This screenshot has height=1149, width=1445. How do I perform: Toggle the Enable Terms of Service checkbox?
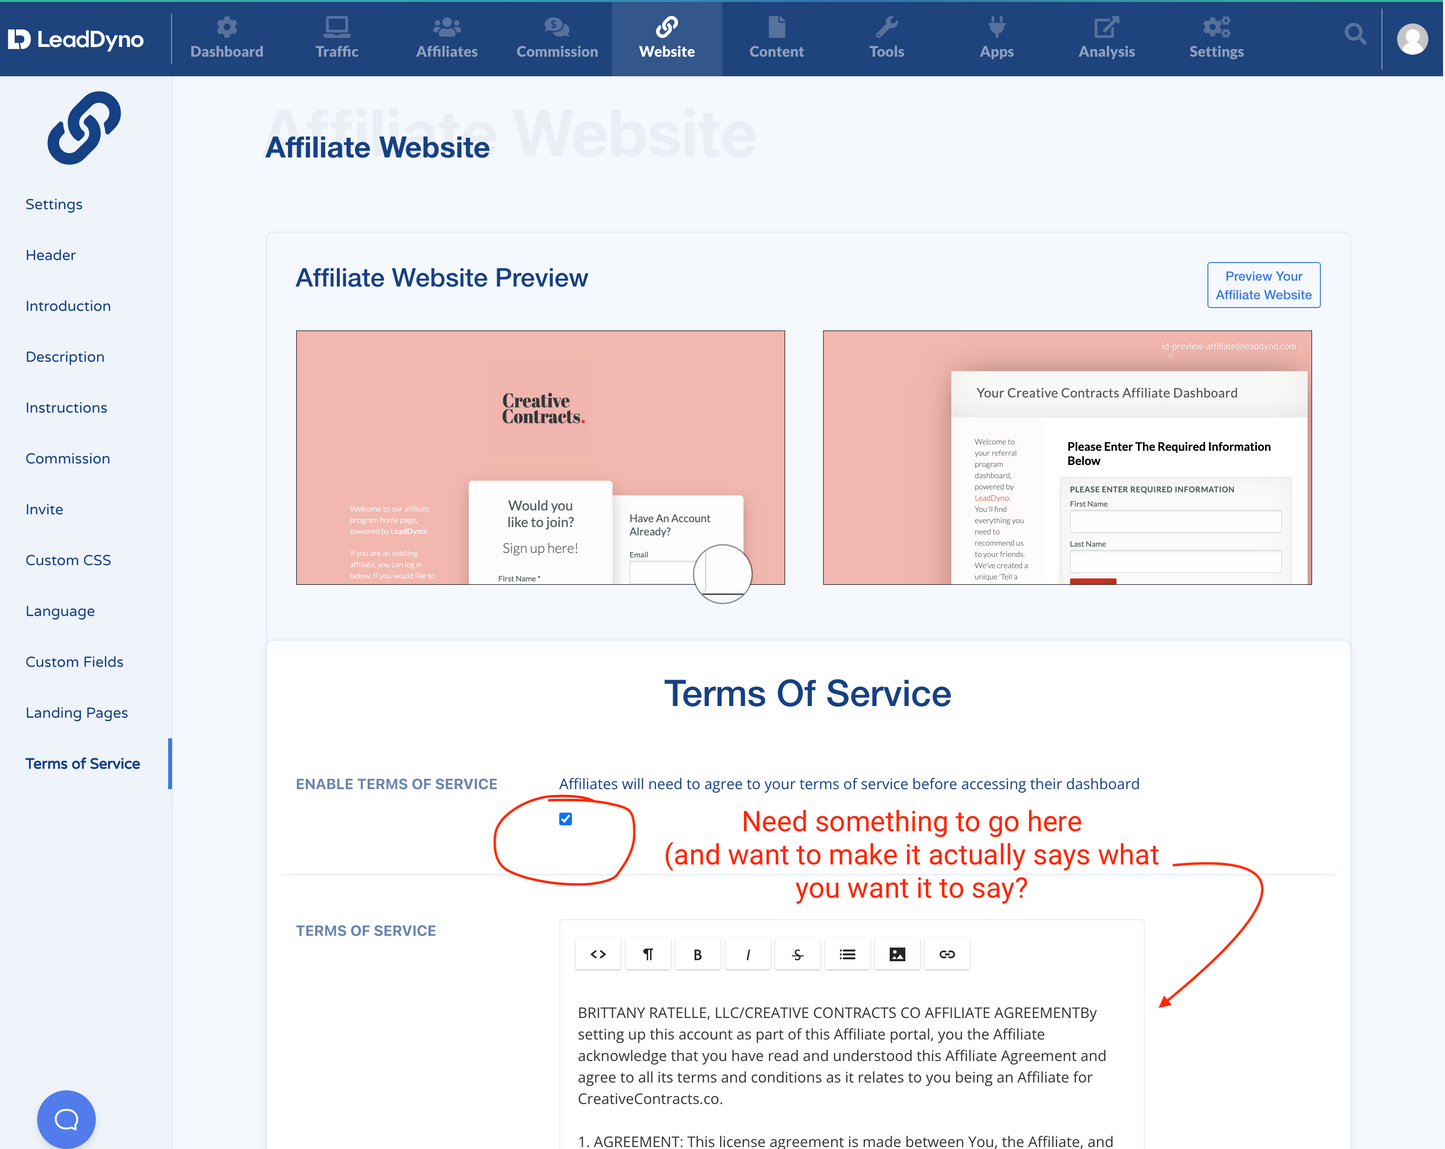tap(566, 819)
